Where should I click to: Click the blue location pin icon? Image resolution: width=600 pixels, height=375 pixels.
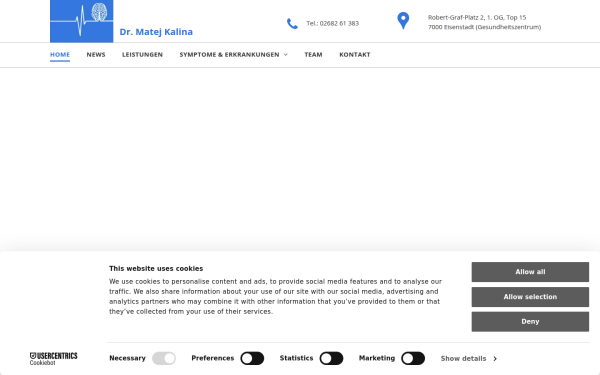(x=403, y=21)
